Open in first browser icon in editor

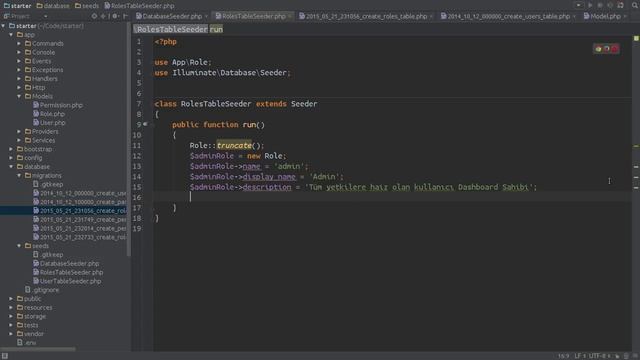598,49
